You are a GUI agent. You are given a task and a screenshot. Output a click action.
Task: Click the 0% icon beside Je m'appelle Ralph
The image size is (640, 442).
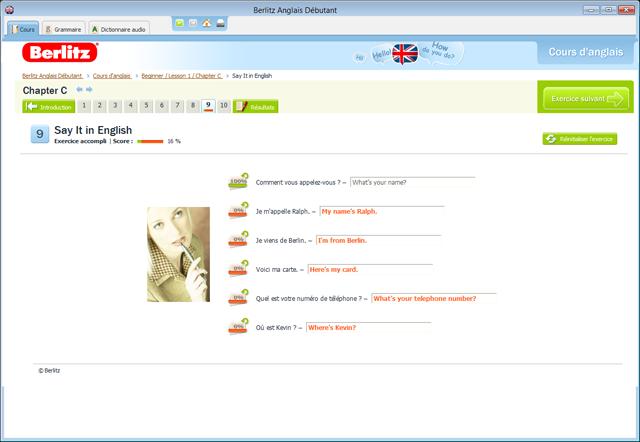[238, 210]
